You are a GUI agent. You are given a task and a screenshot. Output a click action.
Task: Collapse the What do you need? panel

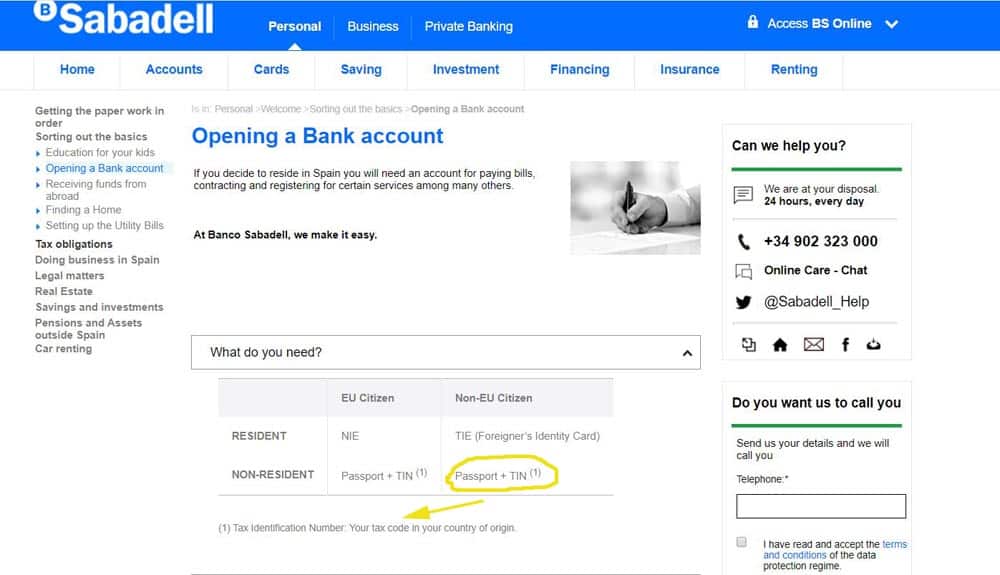pos(446,353)
